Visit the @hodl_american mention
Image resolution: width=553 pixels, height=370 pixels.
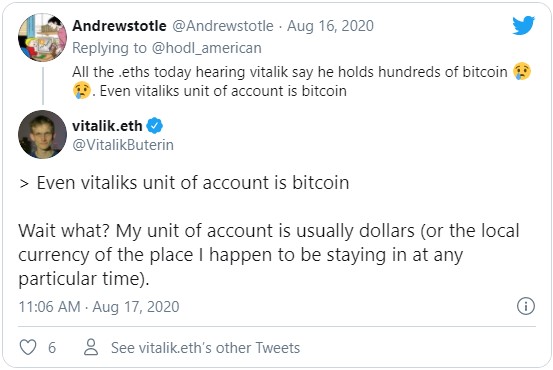tap(207, 48)
